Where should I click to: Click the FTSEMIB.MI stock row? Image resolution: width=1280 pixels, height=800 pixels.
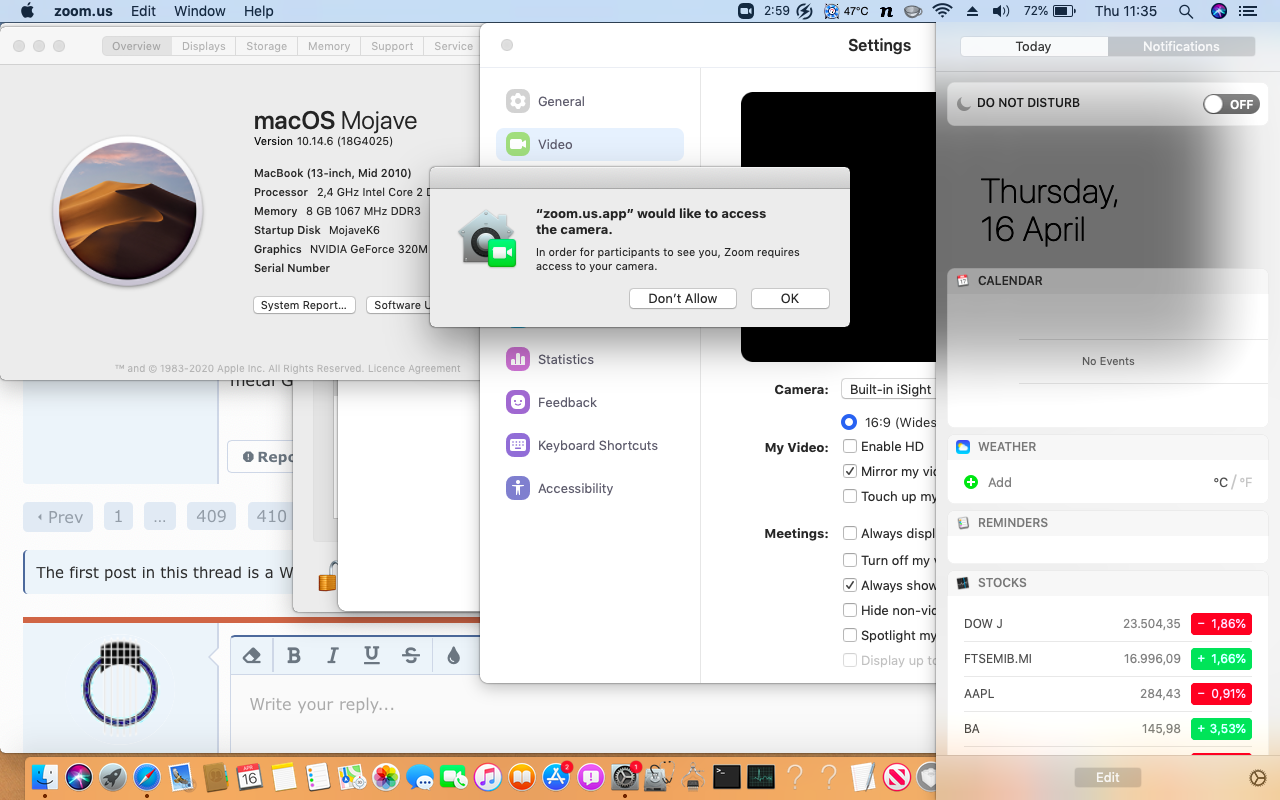click(1107, 658)
